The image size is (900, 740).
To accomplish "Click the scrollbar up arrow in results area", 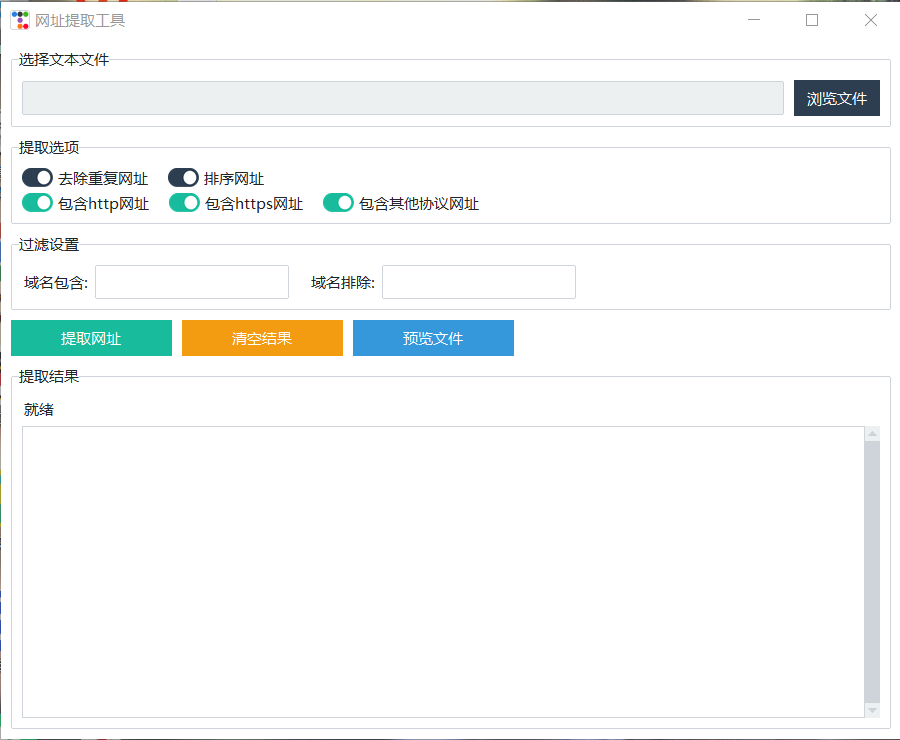I will (871, 435).
